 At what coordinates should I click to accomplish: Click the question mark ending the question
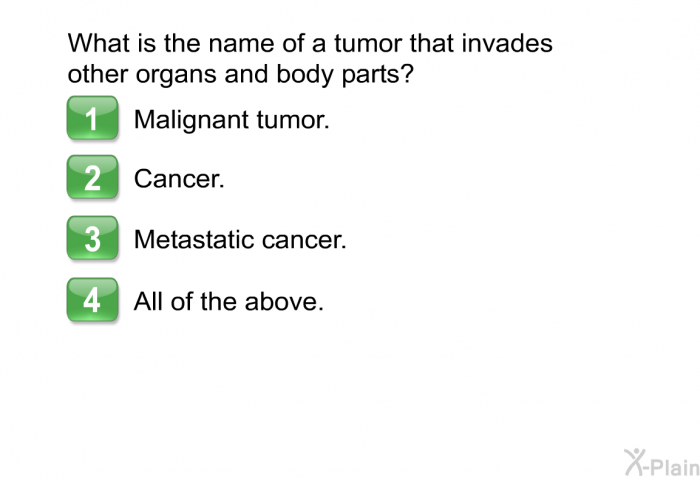408,74
